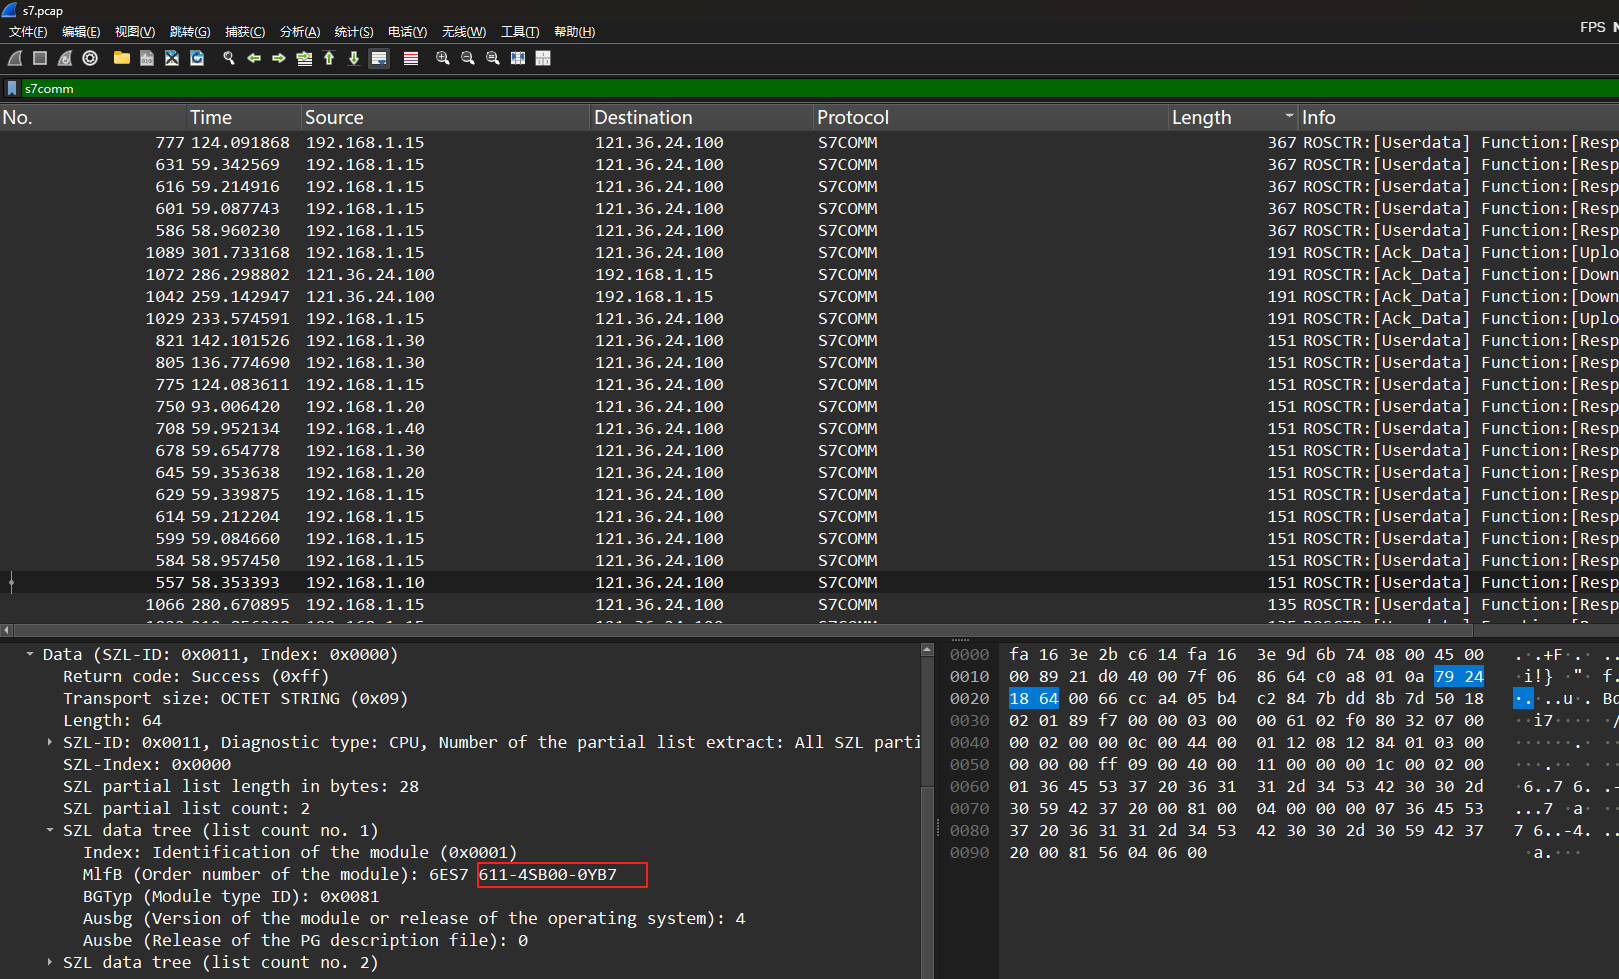Click the s7comm display filter field
The width and height of the screenshot is (1619, 979).
(820, 88)
